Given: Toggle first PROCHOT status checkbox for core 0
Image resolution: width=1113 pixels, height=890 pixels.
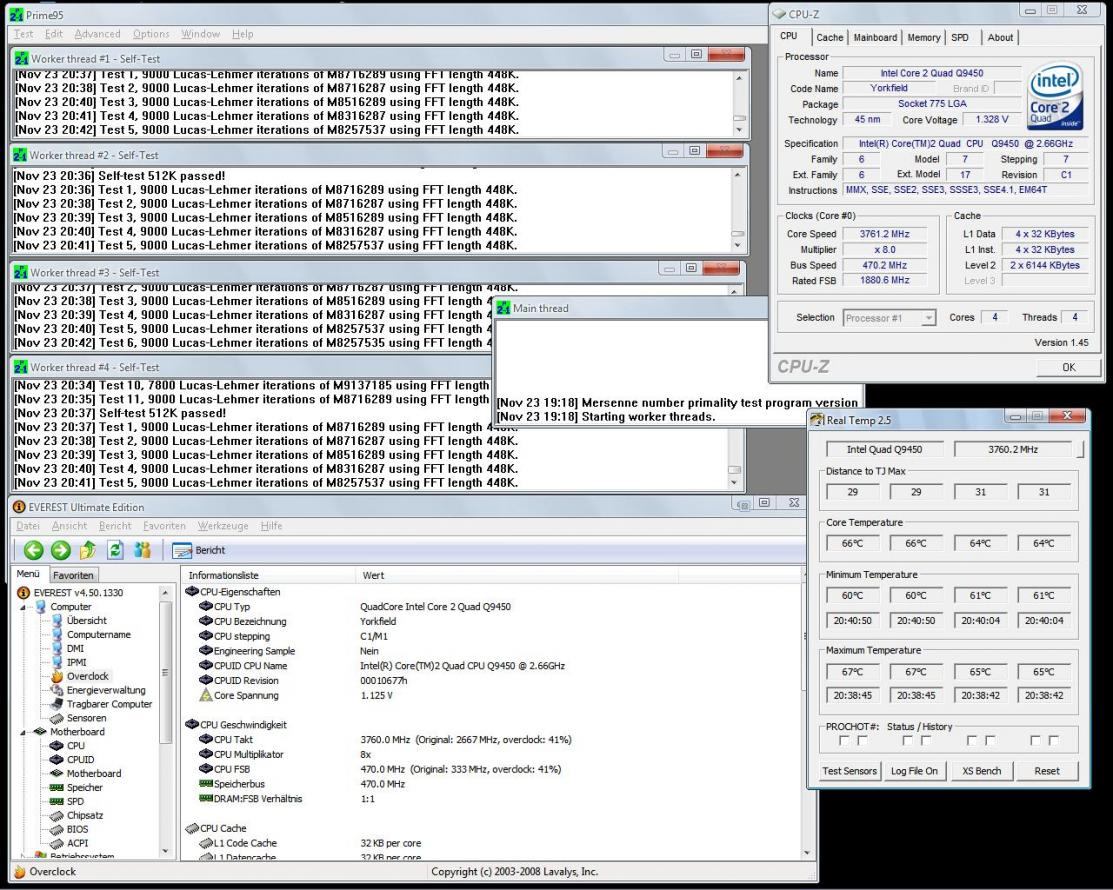Looking at the screenshot, I should (844, 741).
